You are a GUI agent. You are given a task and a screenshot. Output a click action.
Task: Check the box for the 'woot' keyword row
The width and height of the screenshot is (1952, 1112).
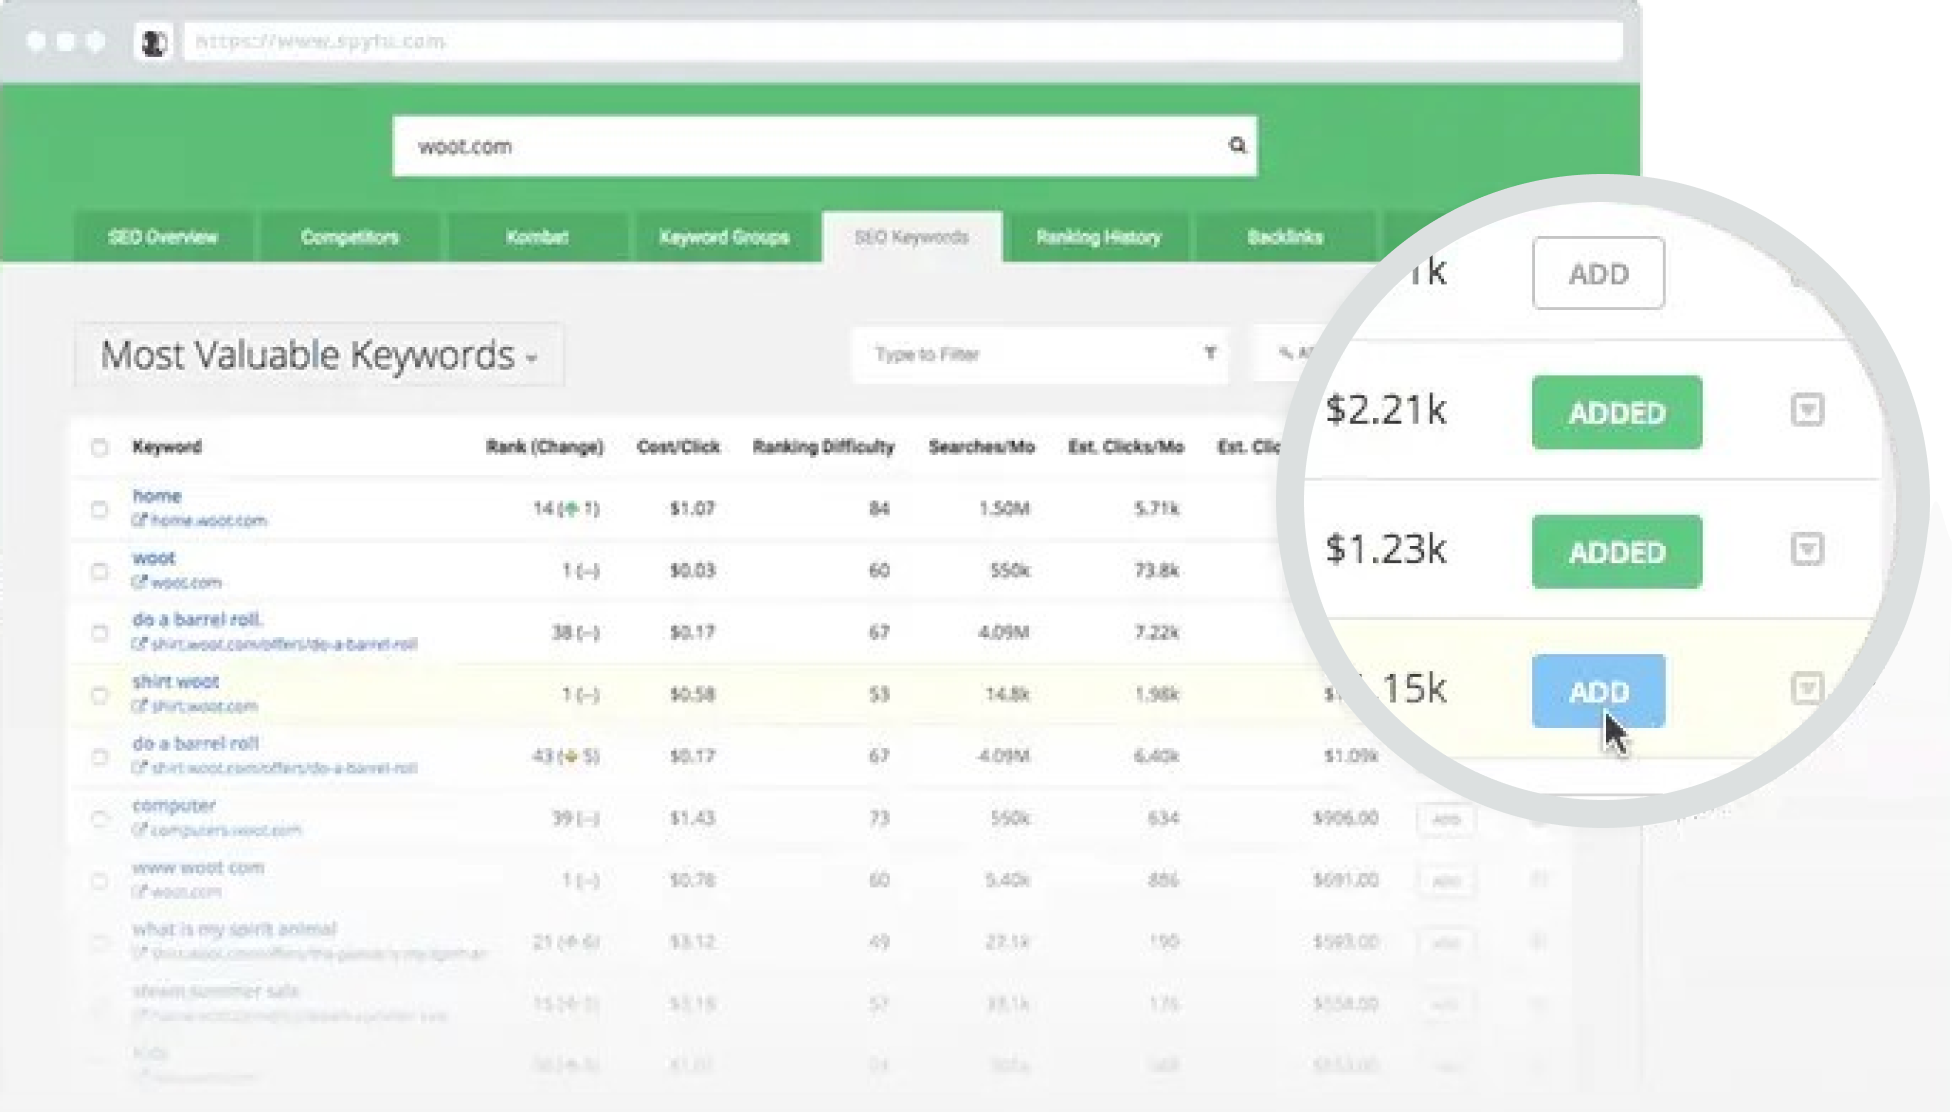click(x=99, y=571)
